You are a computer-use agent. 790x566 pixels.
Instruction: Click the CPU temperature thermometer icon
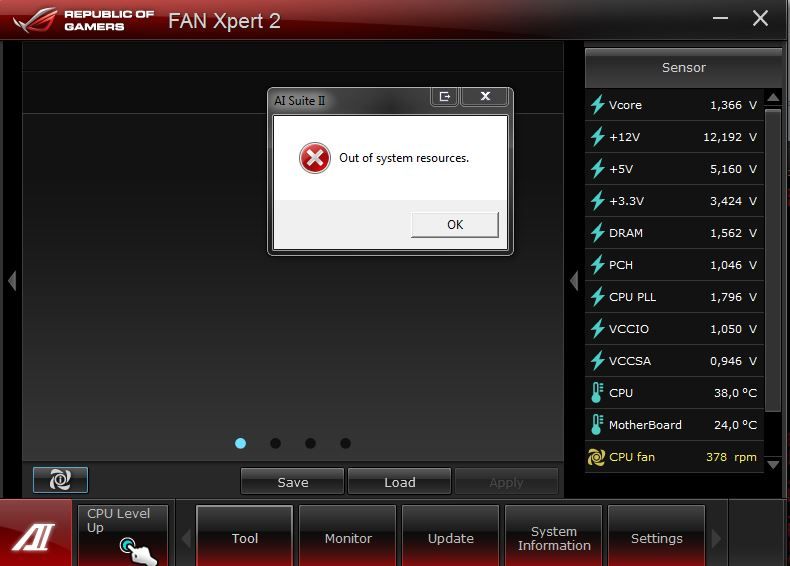coord(597,393)
